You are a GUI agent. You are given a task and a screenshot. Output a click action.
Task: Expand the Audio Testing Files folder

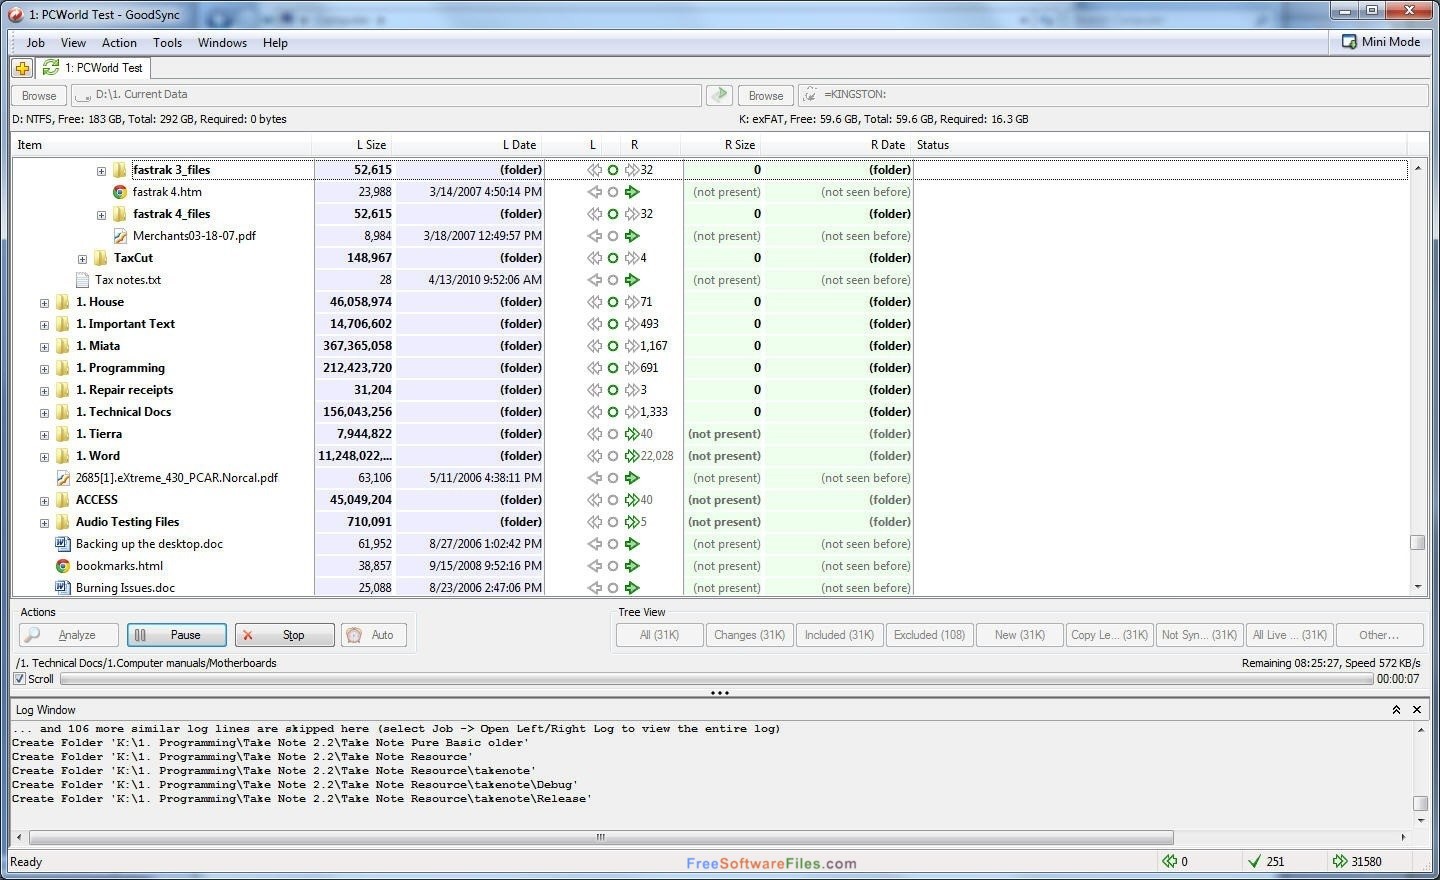[44, 523]
